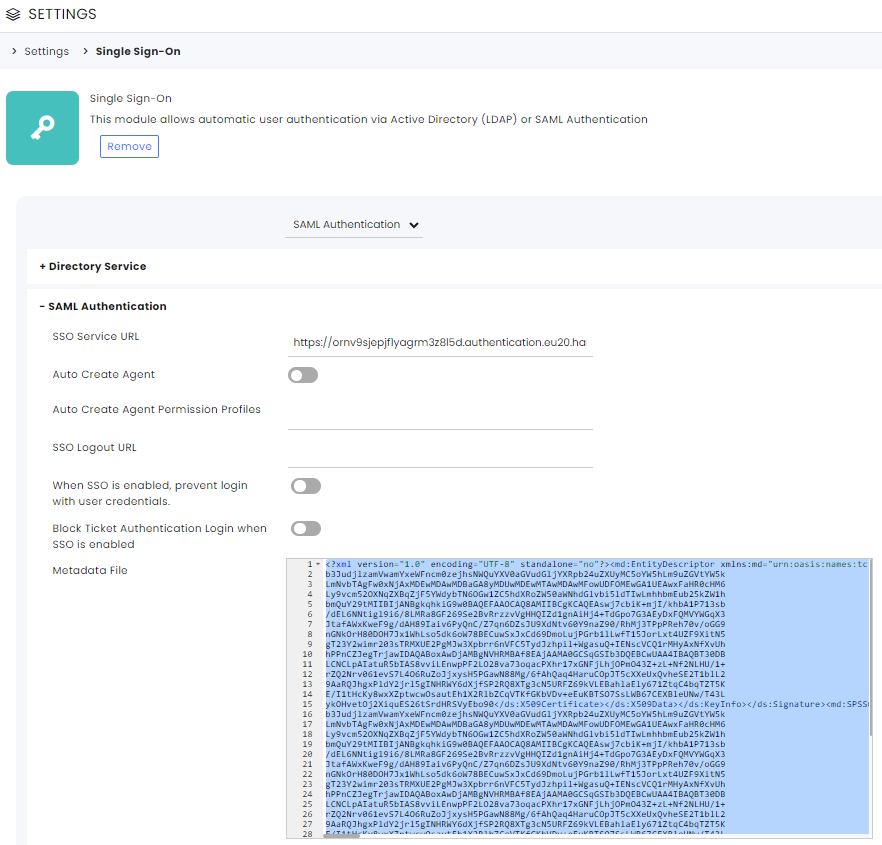Click the metadata editor horizontal scrollbar
Image resolution: width=882 pixels, height=845 pixels.
(x=341, y=836)
